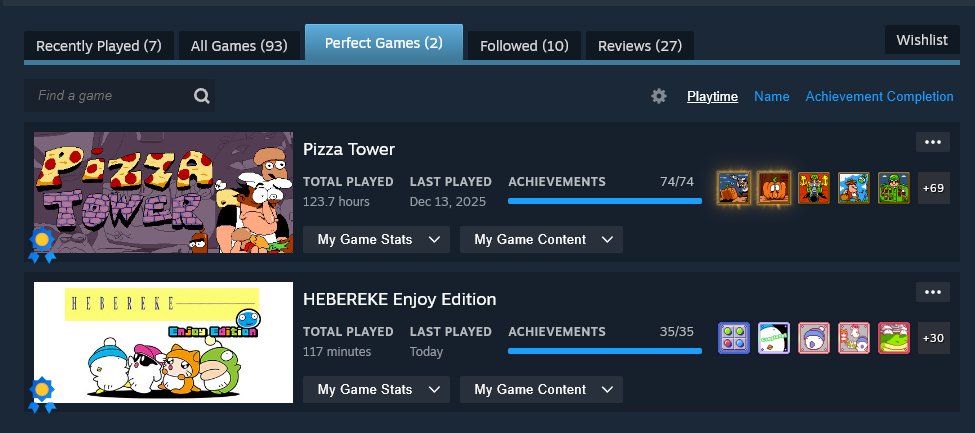Open the games list settings gear

pos(658,96)
